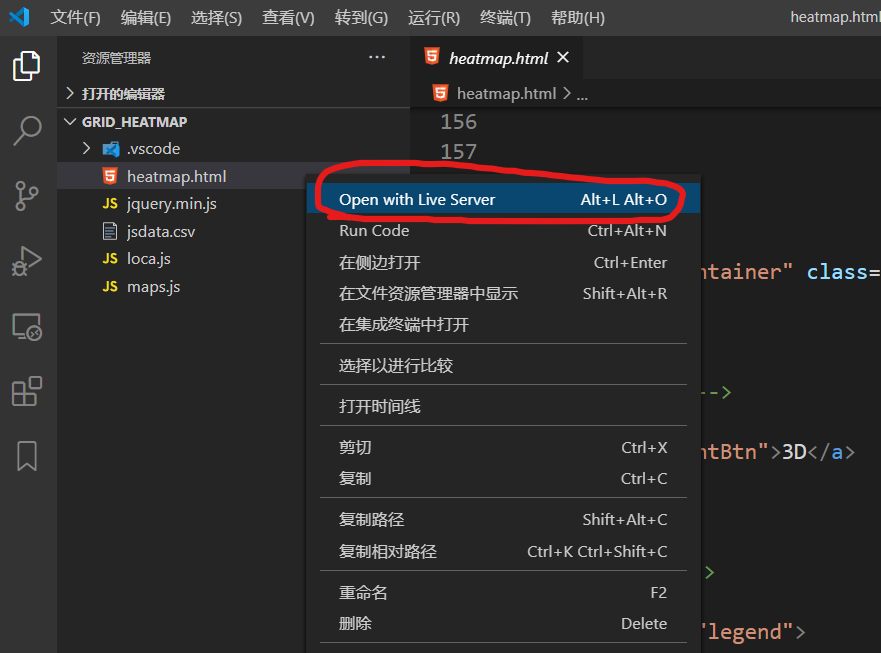Open the 编辑(E) menu
Screen dimensions: 881x653
pos(146,17)
